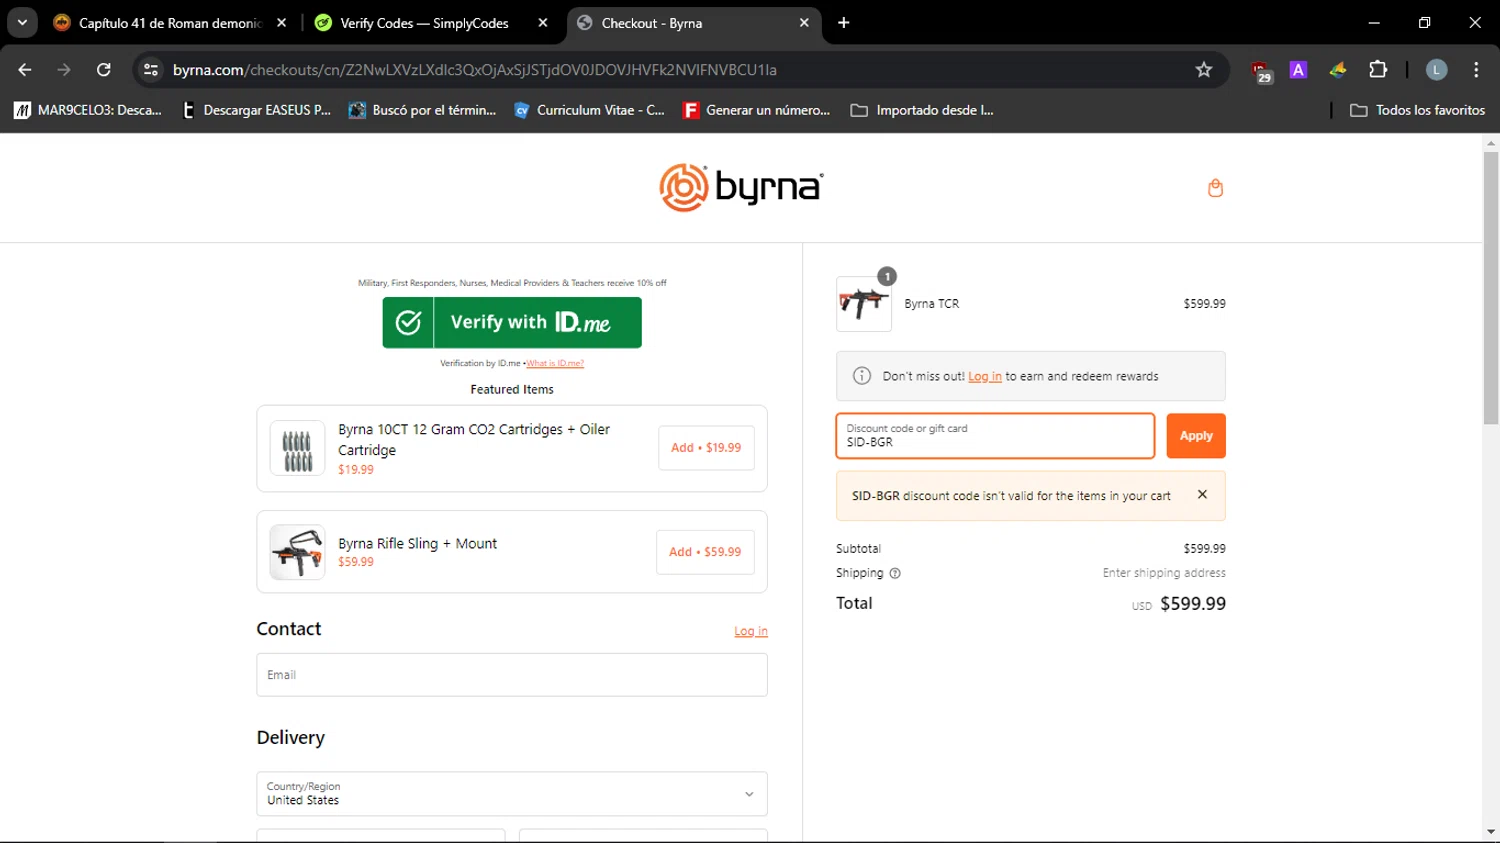This screenshot has width=1500, height=843.
Task: Open the Buscó por el término bookmark
Action: point(422,110)
